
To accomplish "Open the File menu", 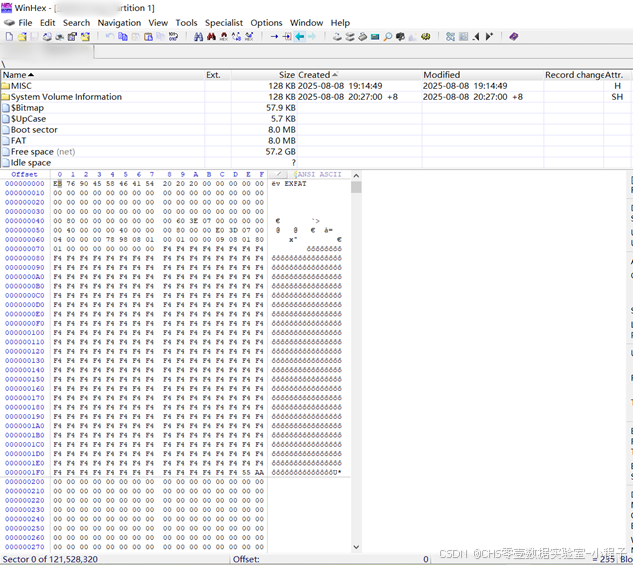I will pyautogui.click(x=25, y=23).
